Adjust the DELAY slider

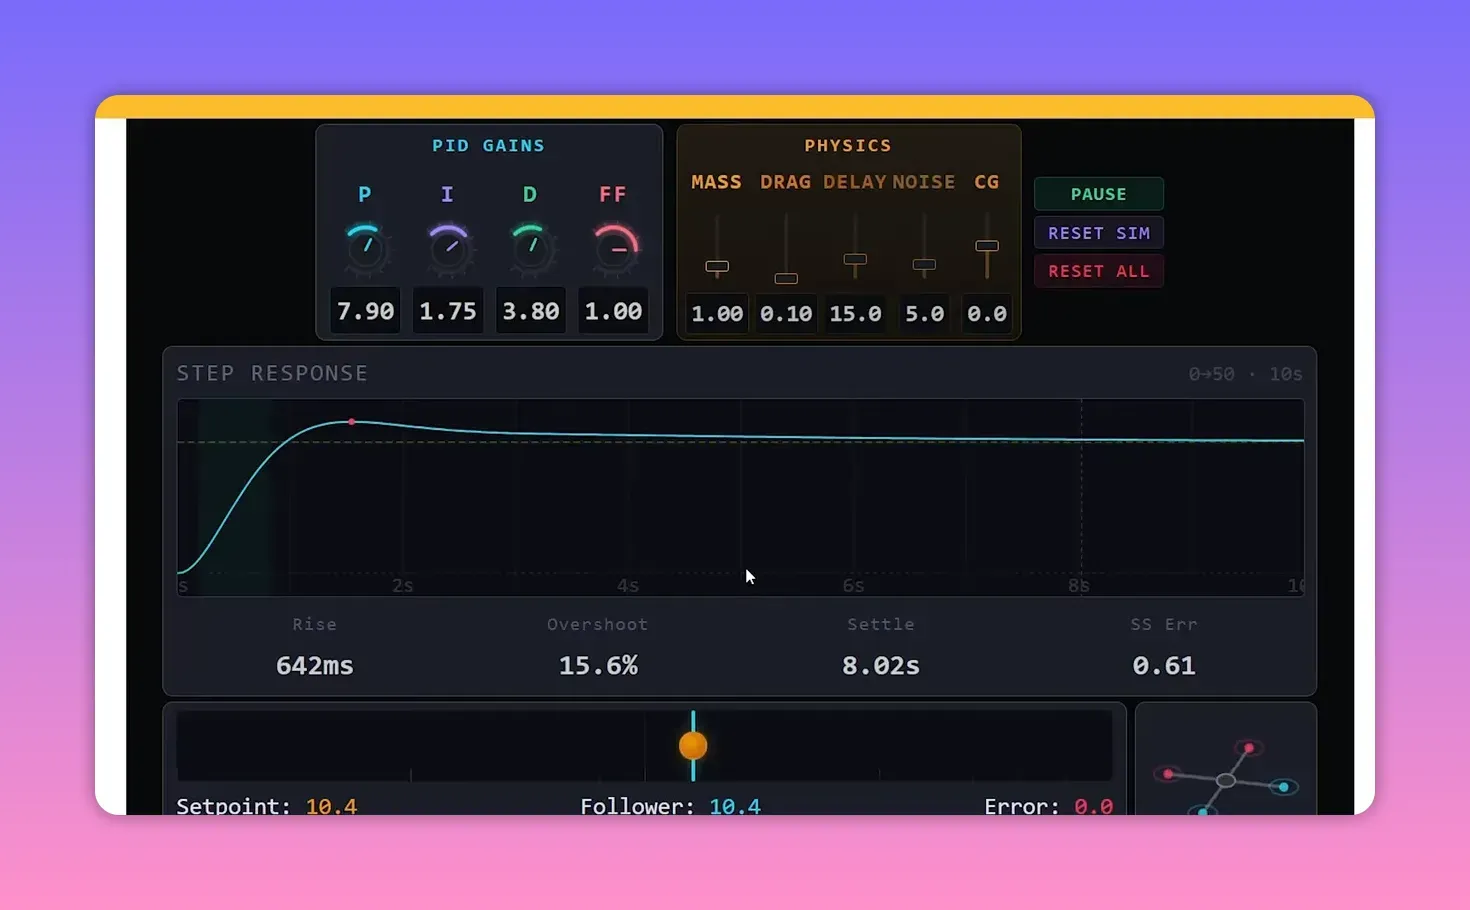pyautogui.click(x=855, y=261)
